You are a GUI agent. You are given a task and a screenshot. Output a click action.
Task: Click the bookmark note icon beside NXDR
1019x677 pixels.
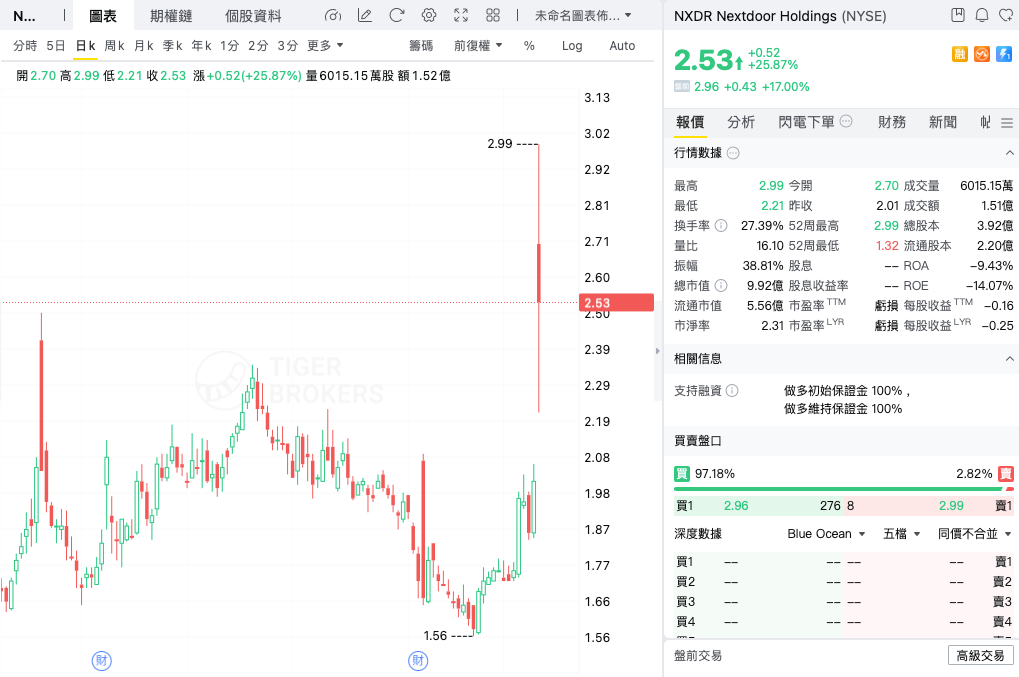958,16
